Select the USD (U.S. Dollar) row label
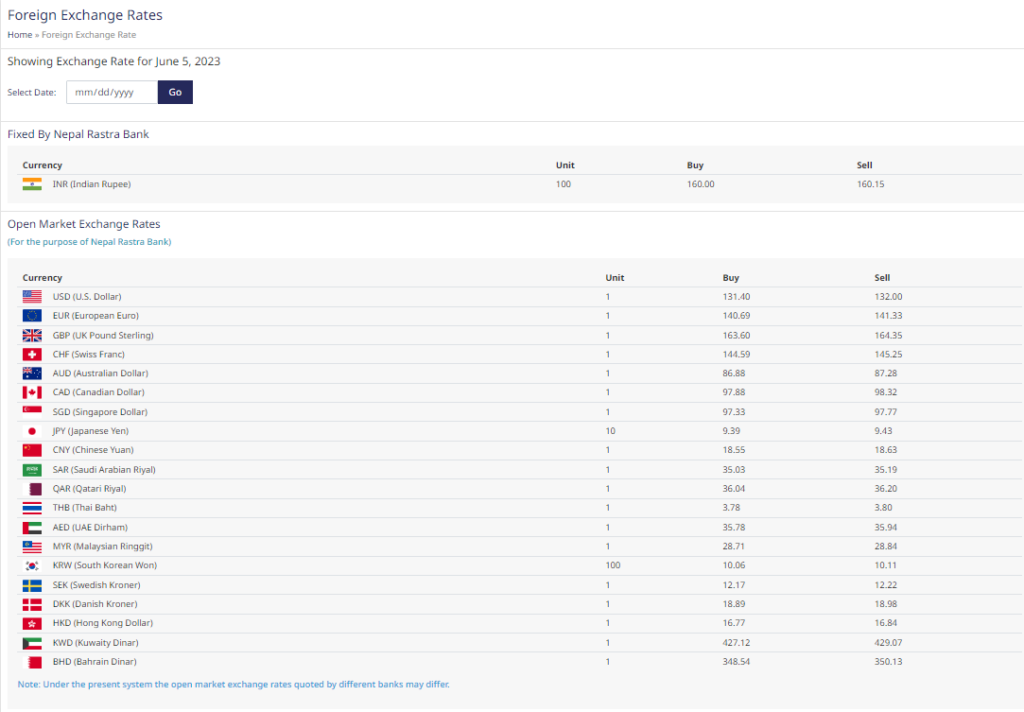 pyautogui.click(x=86, y=297)
